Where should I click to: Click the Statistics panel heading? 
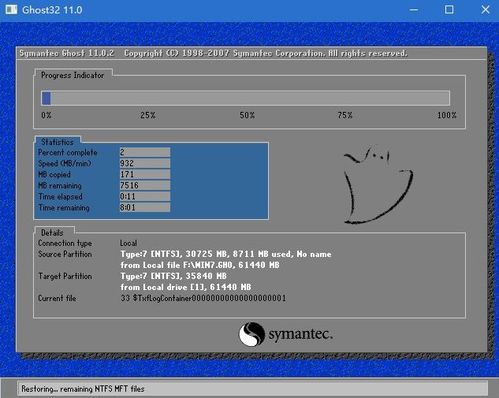tap(57, 142)
